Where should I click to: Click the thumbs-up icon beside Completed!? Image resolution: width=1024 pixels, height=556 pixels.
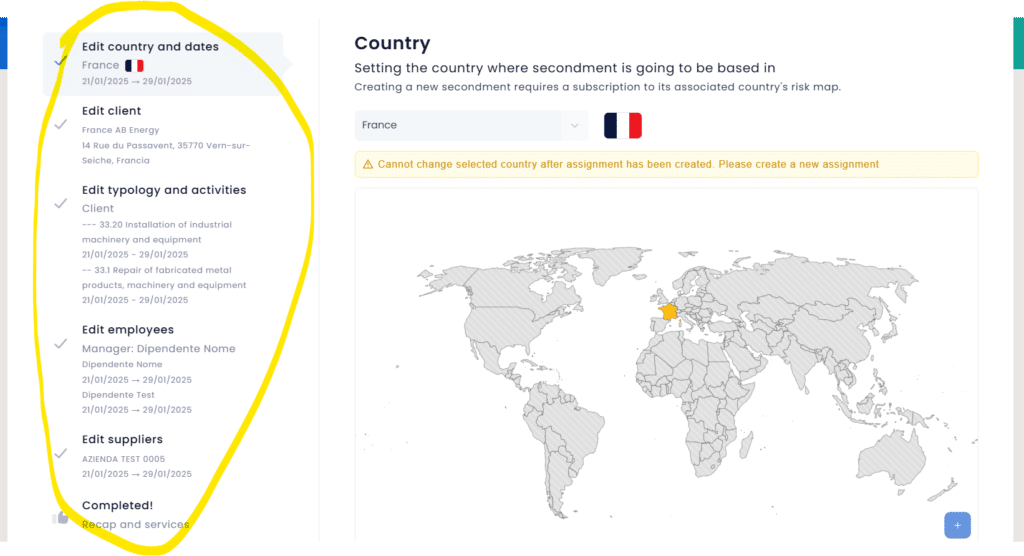pos(60,517)
